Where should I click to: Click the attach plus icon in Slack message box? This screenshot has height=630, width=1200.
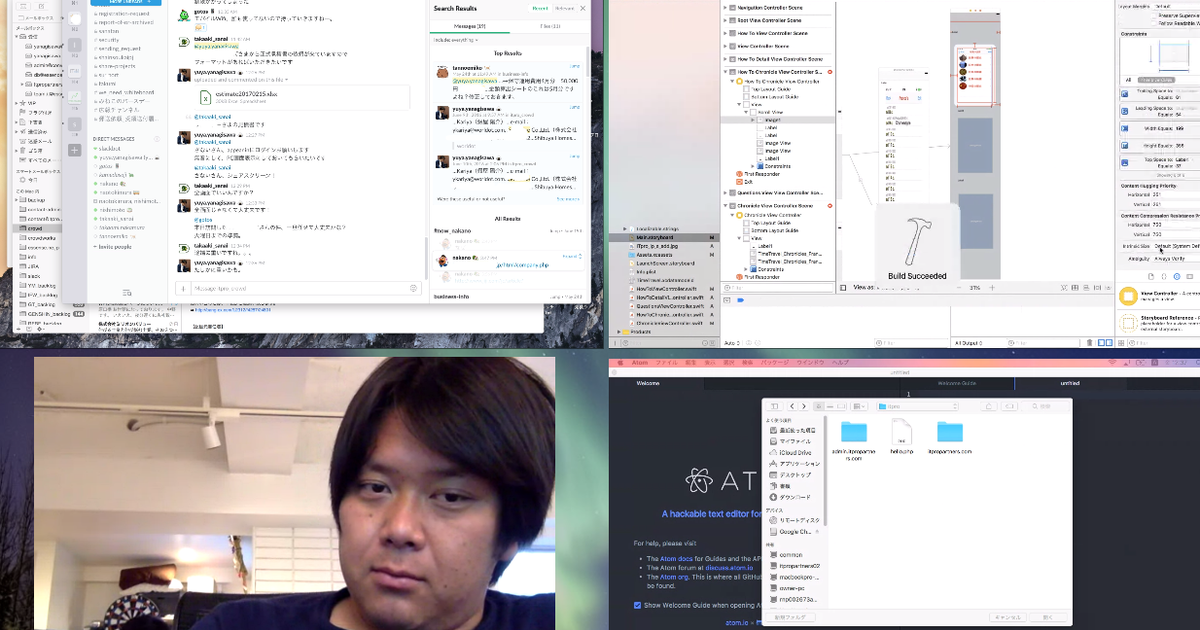pos(183,288)
